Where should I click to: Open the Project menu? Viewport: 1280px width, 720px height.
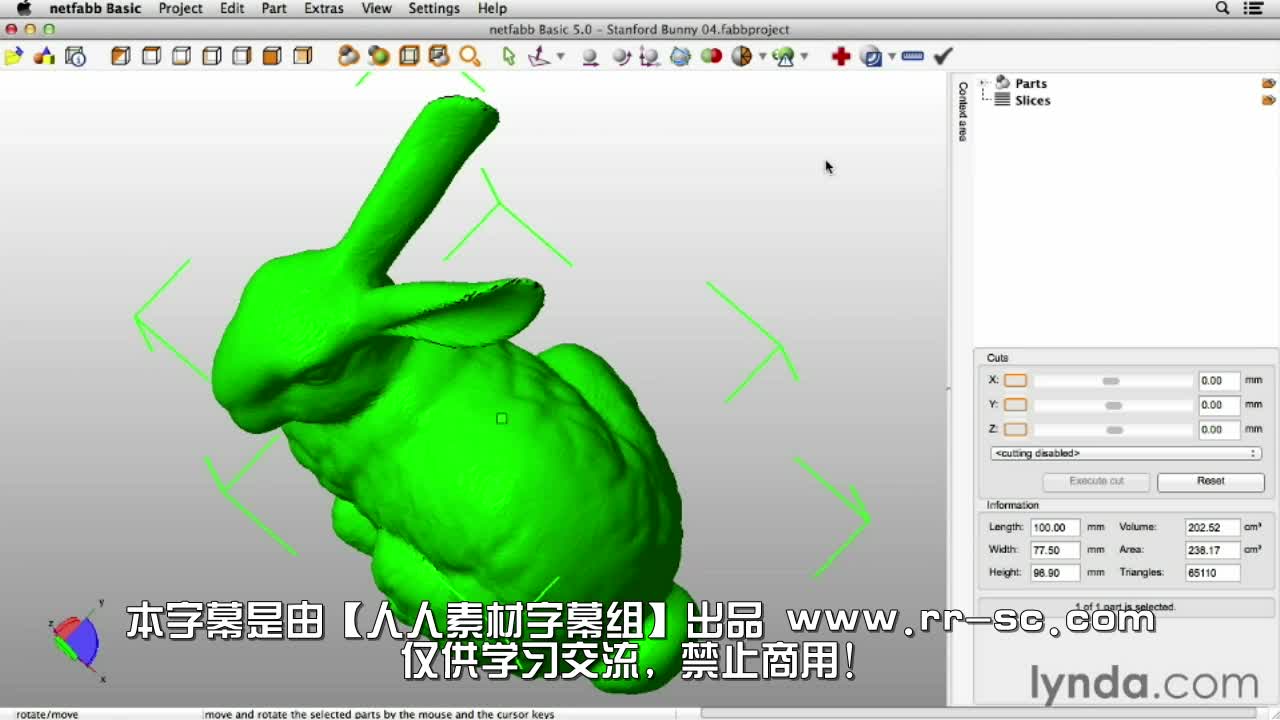point(180,8)
